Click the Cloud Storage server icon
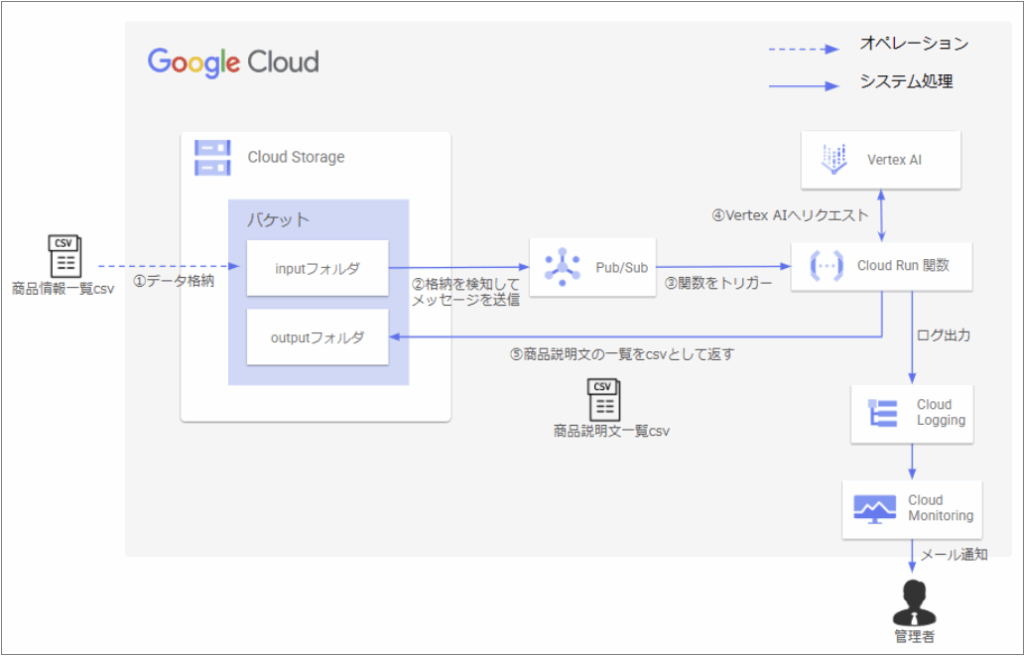The height and width of the screenshot is (656, 1024). 212,157
